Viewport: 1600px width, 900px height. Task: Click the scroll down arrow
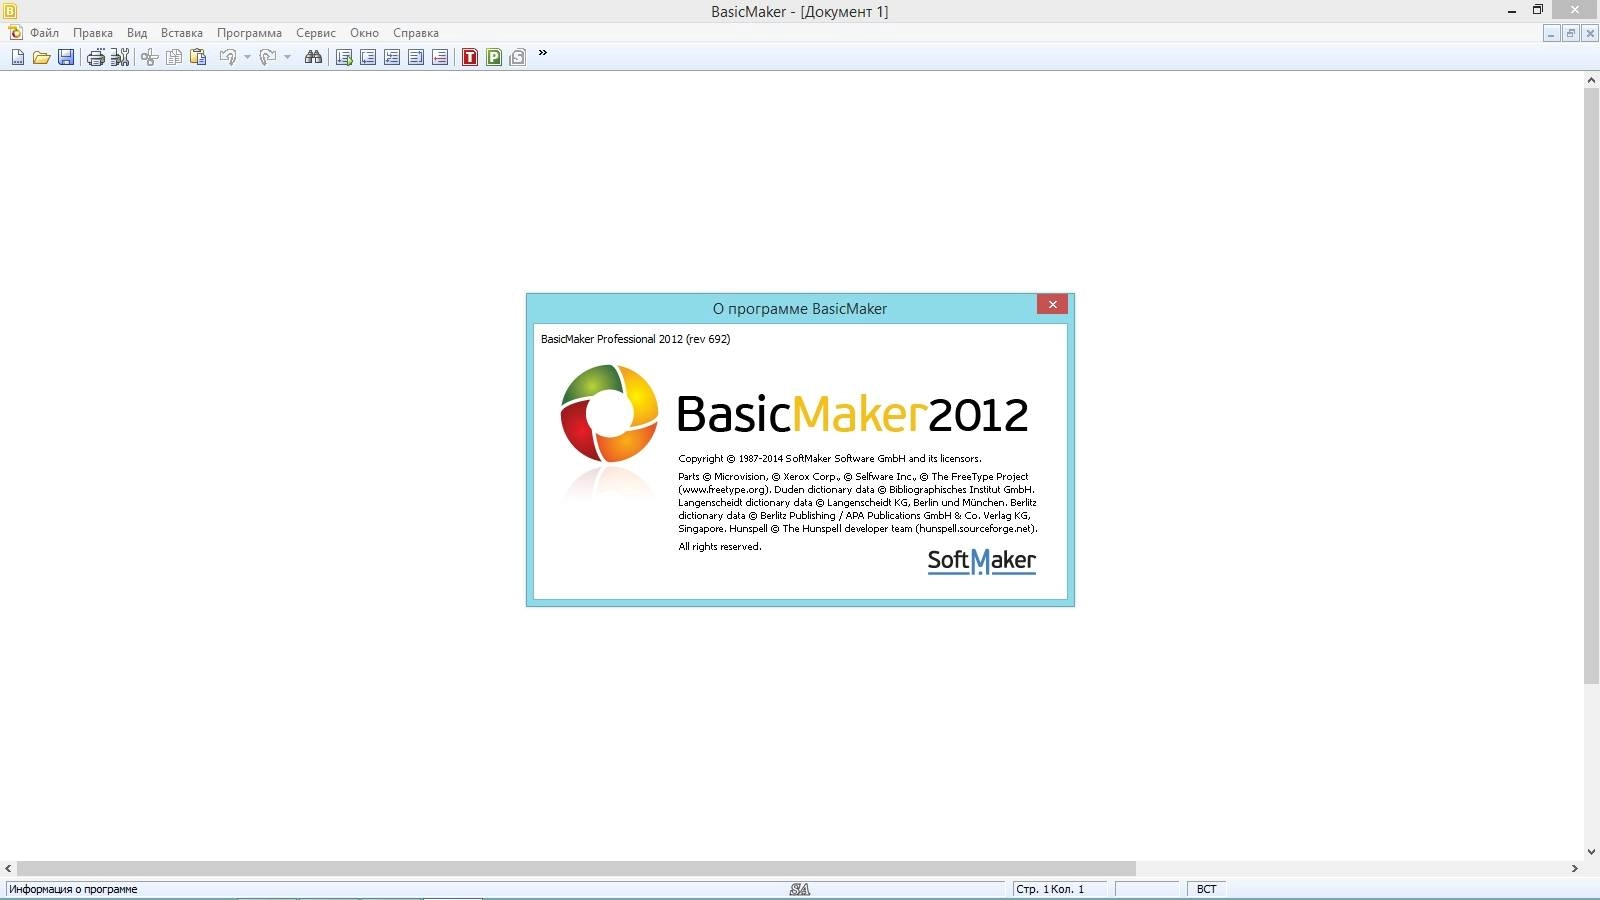1591,852
